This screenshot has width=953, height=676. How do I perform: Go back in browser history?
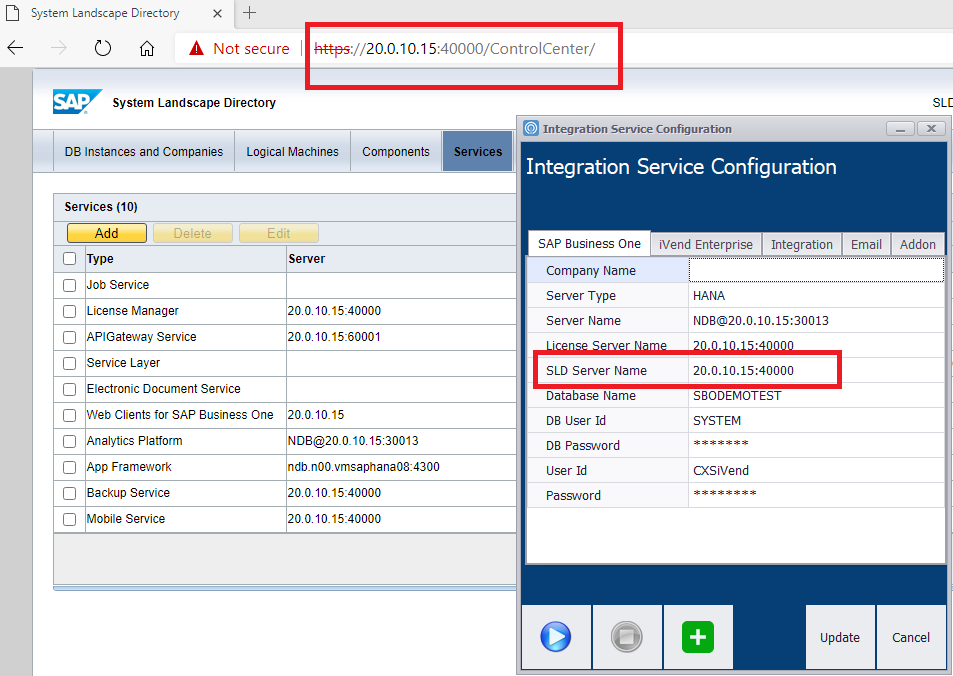tap(15, 48)
